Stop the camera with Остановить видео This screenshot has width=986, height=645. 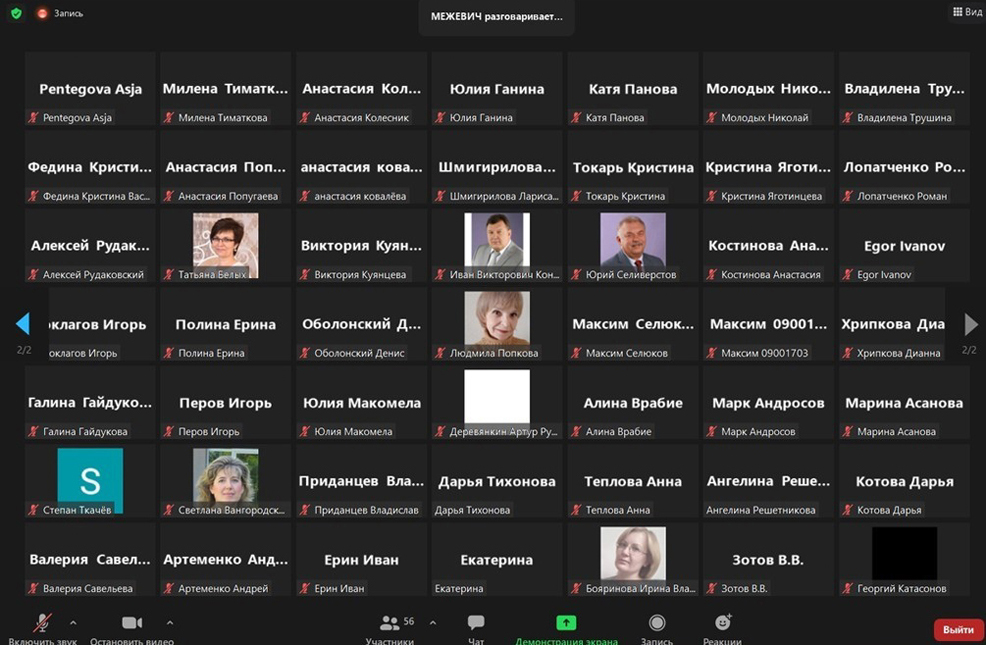[x=131, y=626]
